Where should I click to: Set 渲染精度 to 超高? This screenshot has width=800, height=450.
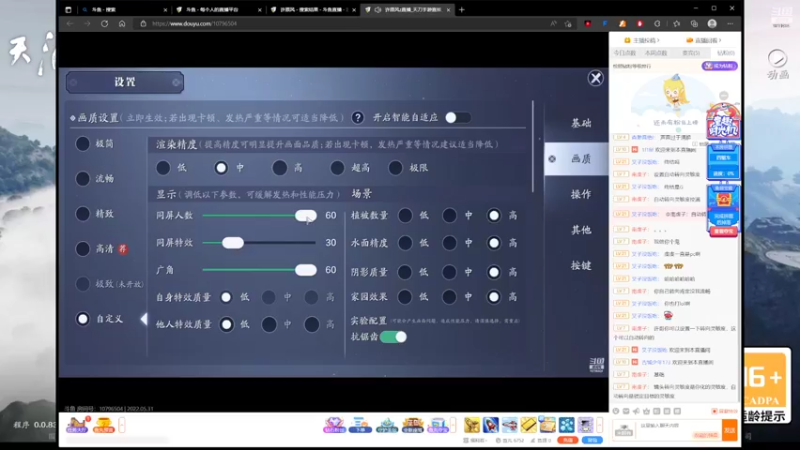[x=337, y=167]
